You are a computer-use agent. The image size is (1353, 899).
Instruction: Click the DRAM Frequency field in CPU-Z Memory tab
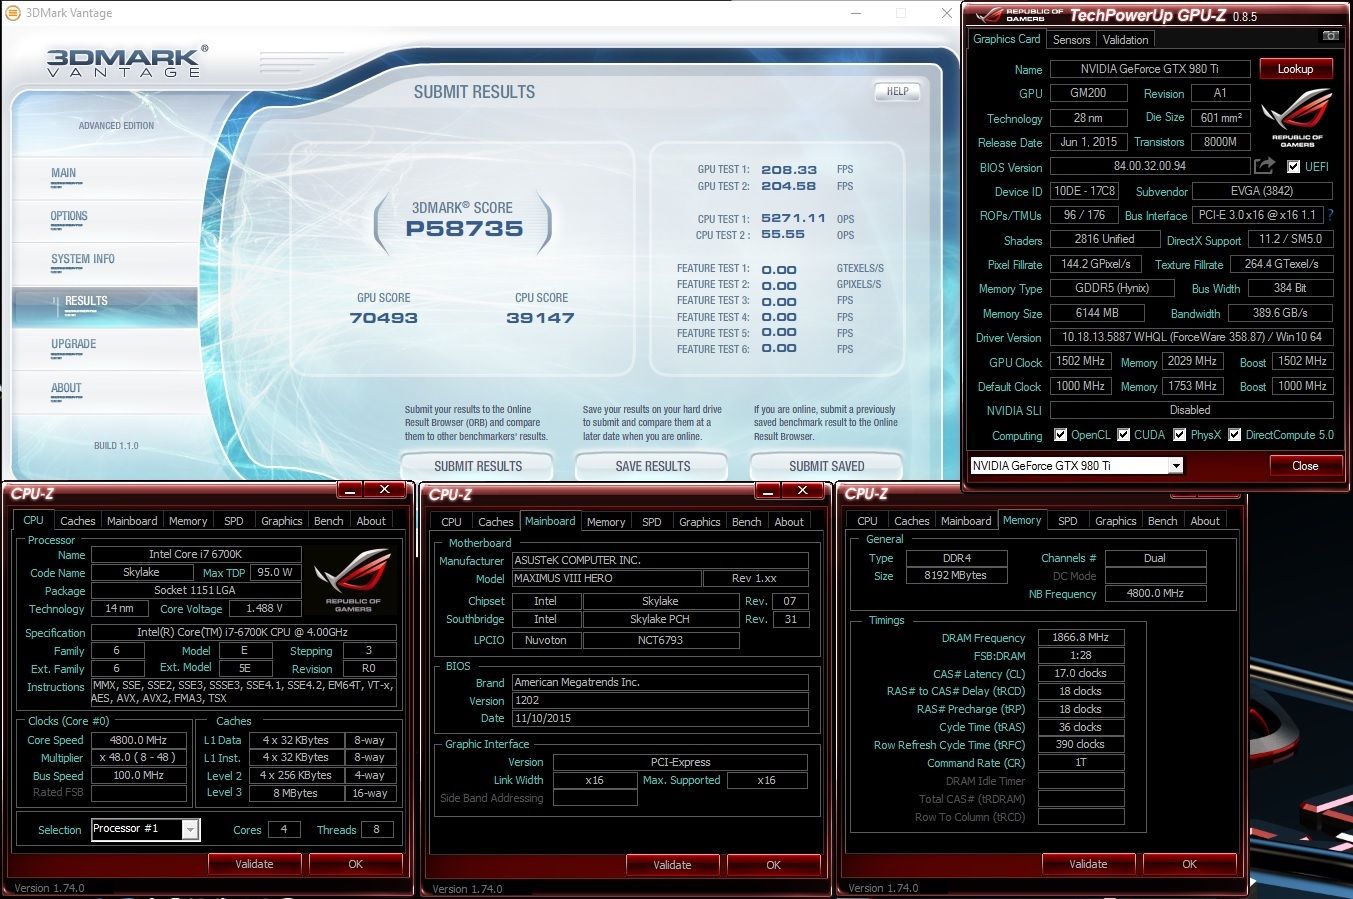(x=1080, y=637)
